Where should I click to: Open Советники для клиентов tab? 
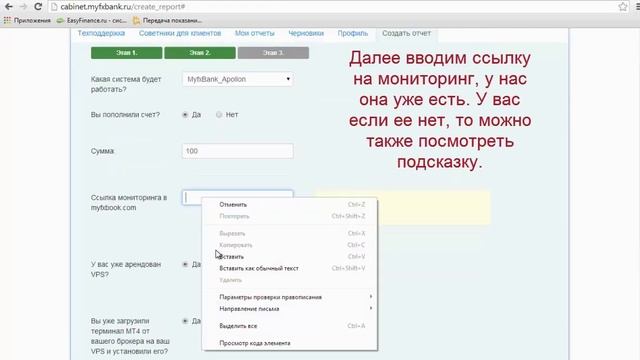(x=180, y=33)
